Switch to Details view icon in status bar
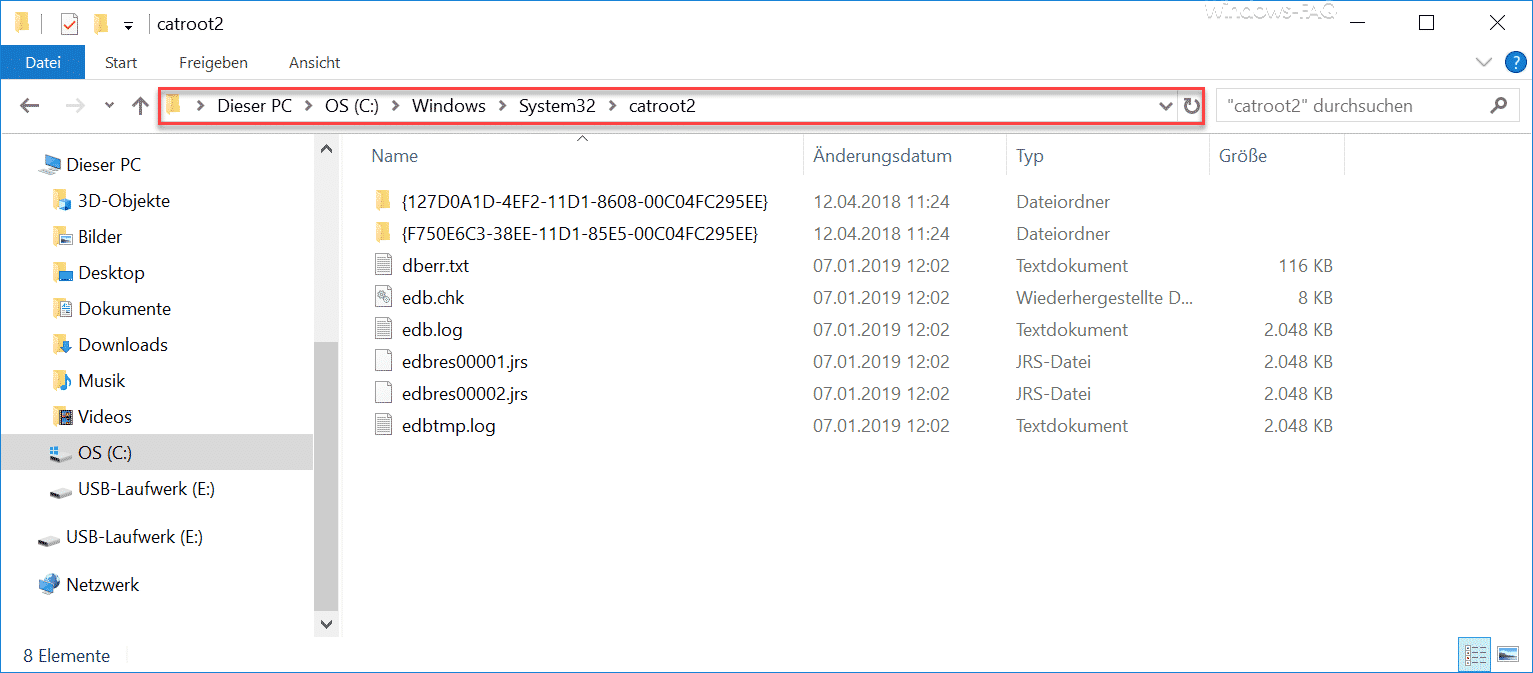The width and height of the screenshot is (1533, 673). (x=1475, y=655)
